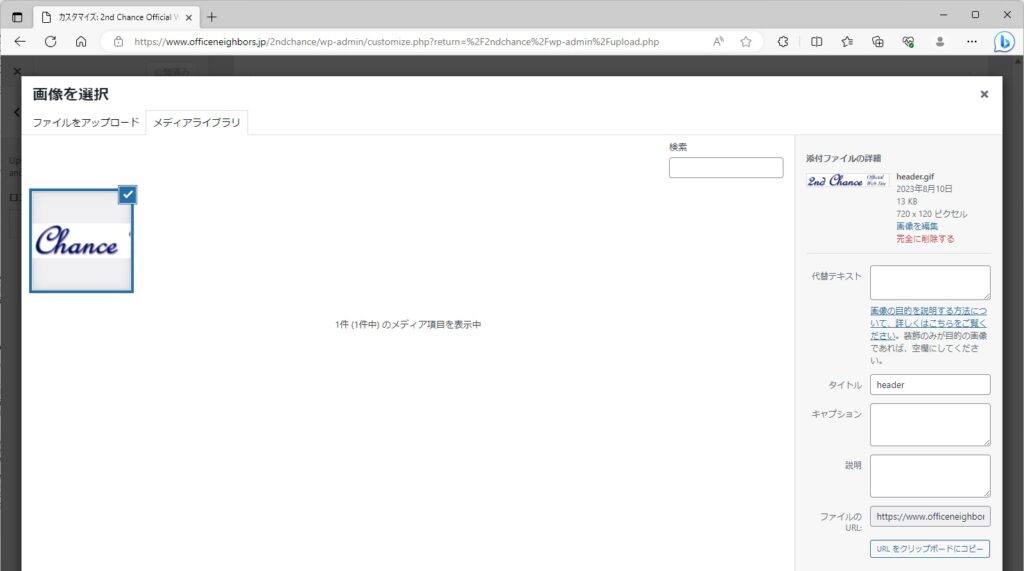The height and width of the screenshot is (571, 1024).
Task: Open a new browser tab with plus
Action: pos(211,16)
